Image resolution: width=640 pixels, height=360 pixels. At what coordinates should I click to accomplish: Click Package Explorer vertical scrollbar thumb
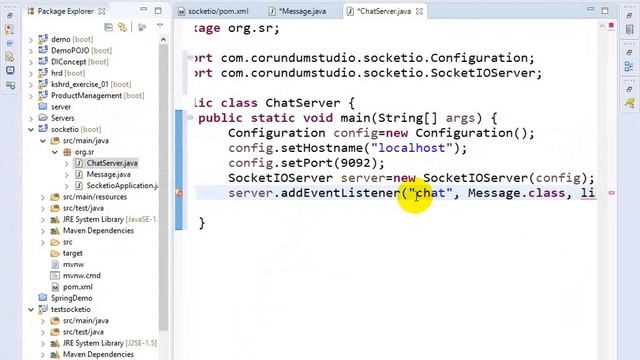tap(163, 187)
